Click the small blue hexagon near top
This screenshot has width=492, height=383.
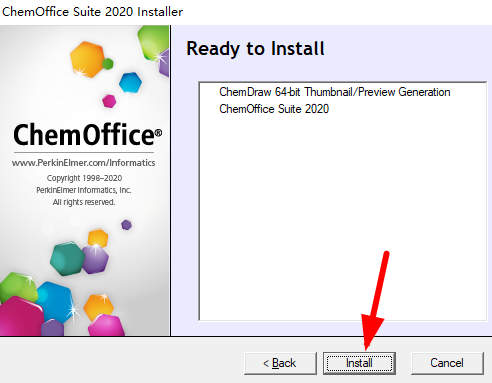click(x=130, y=82)
